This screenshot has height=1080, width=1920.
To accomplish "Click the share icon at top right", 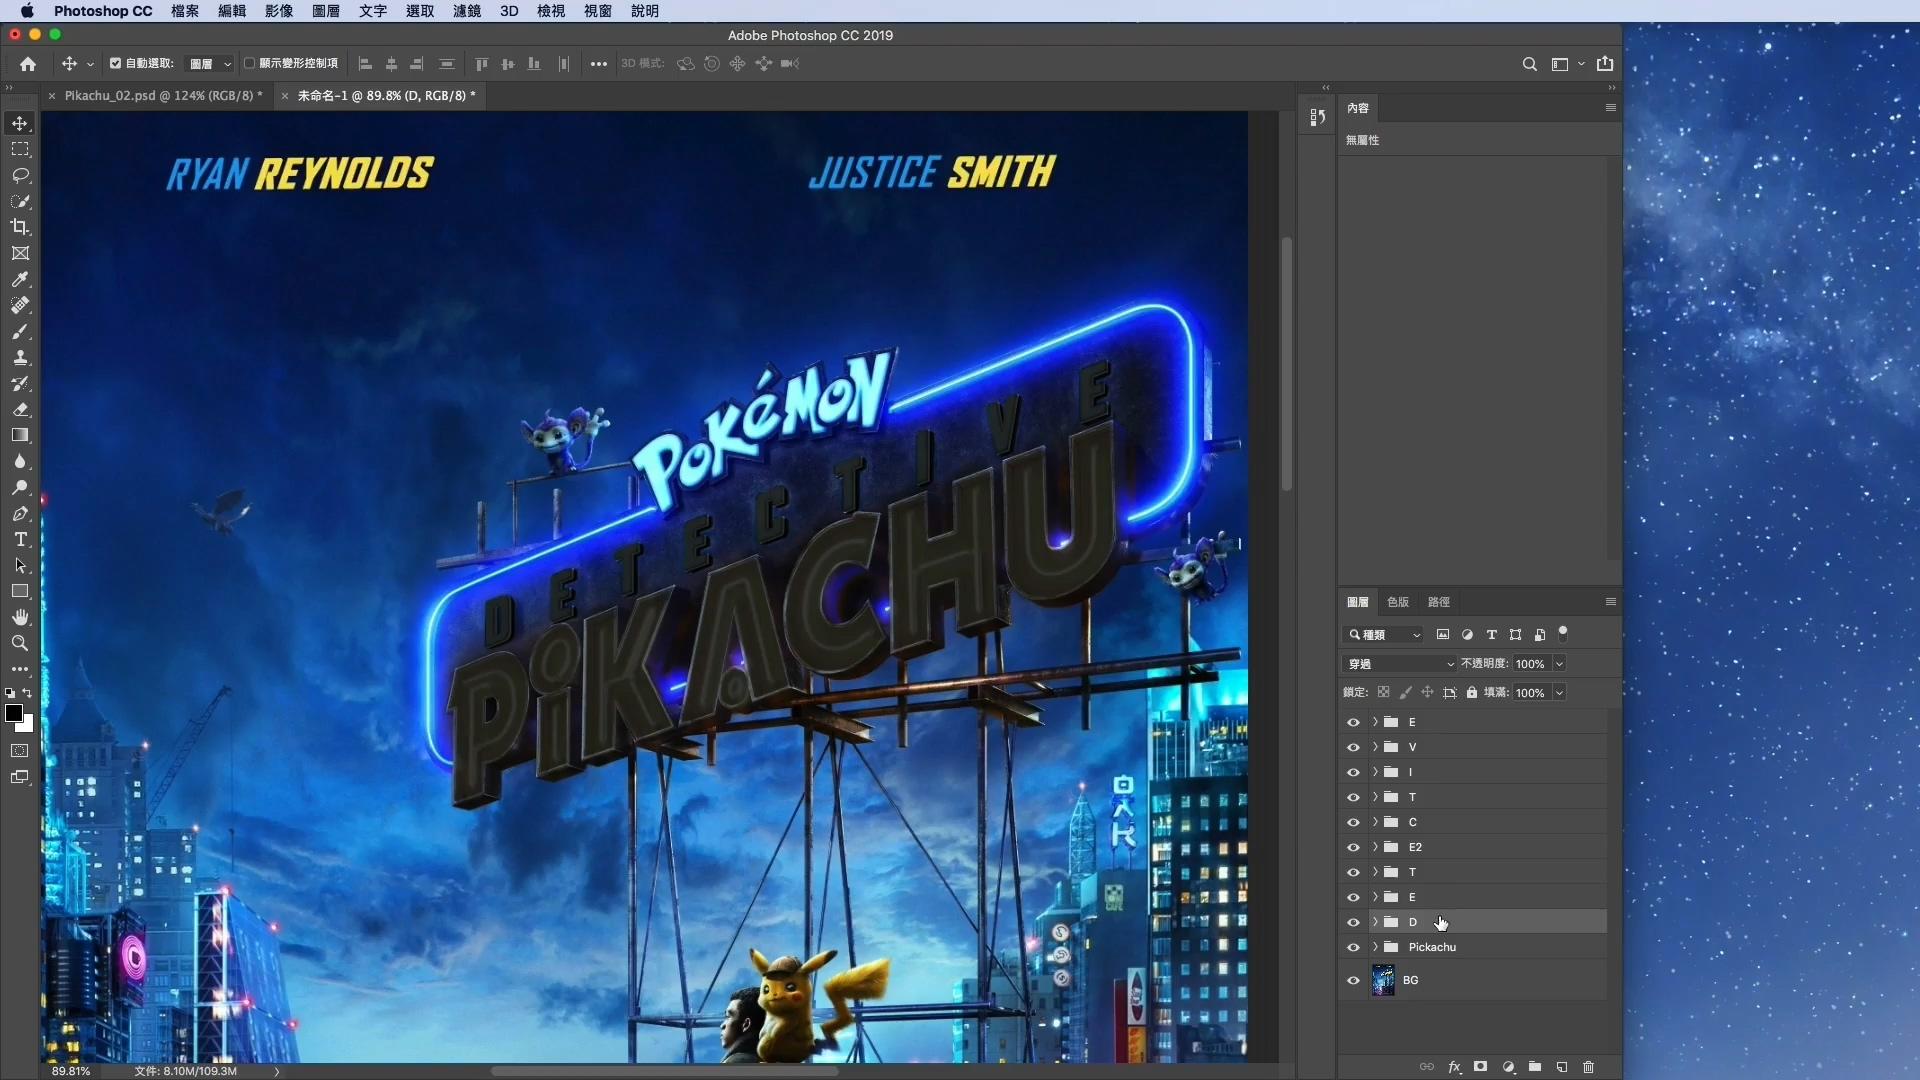I will [1605, 64].
